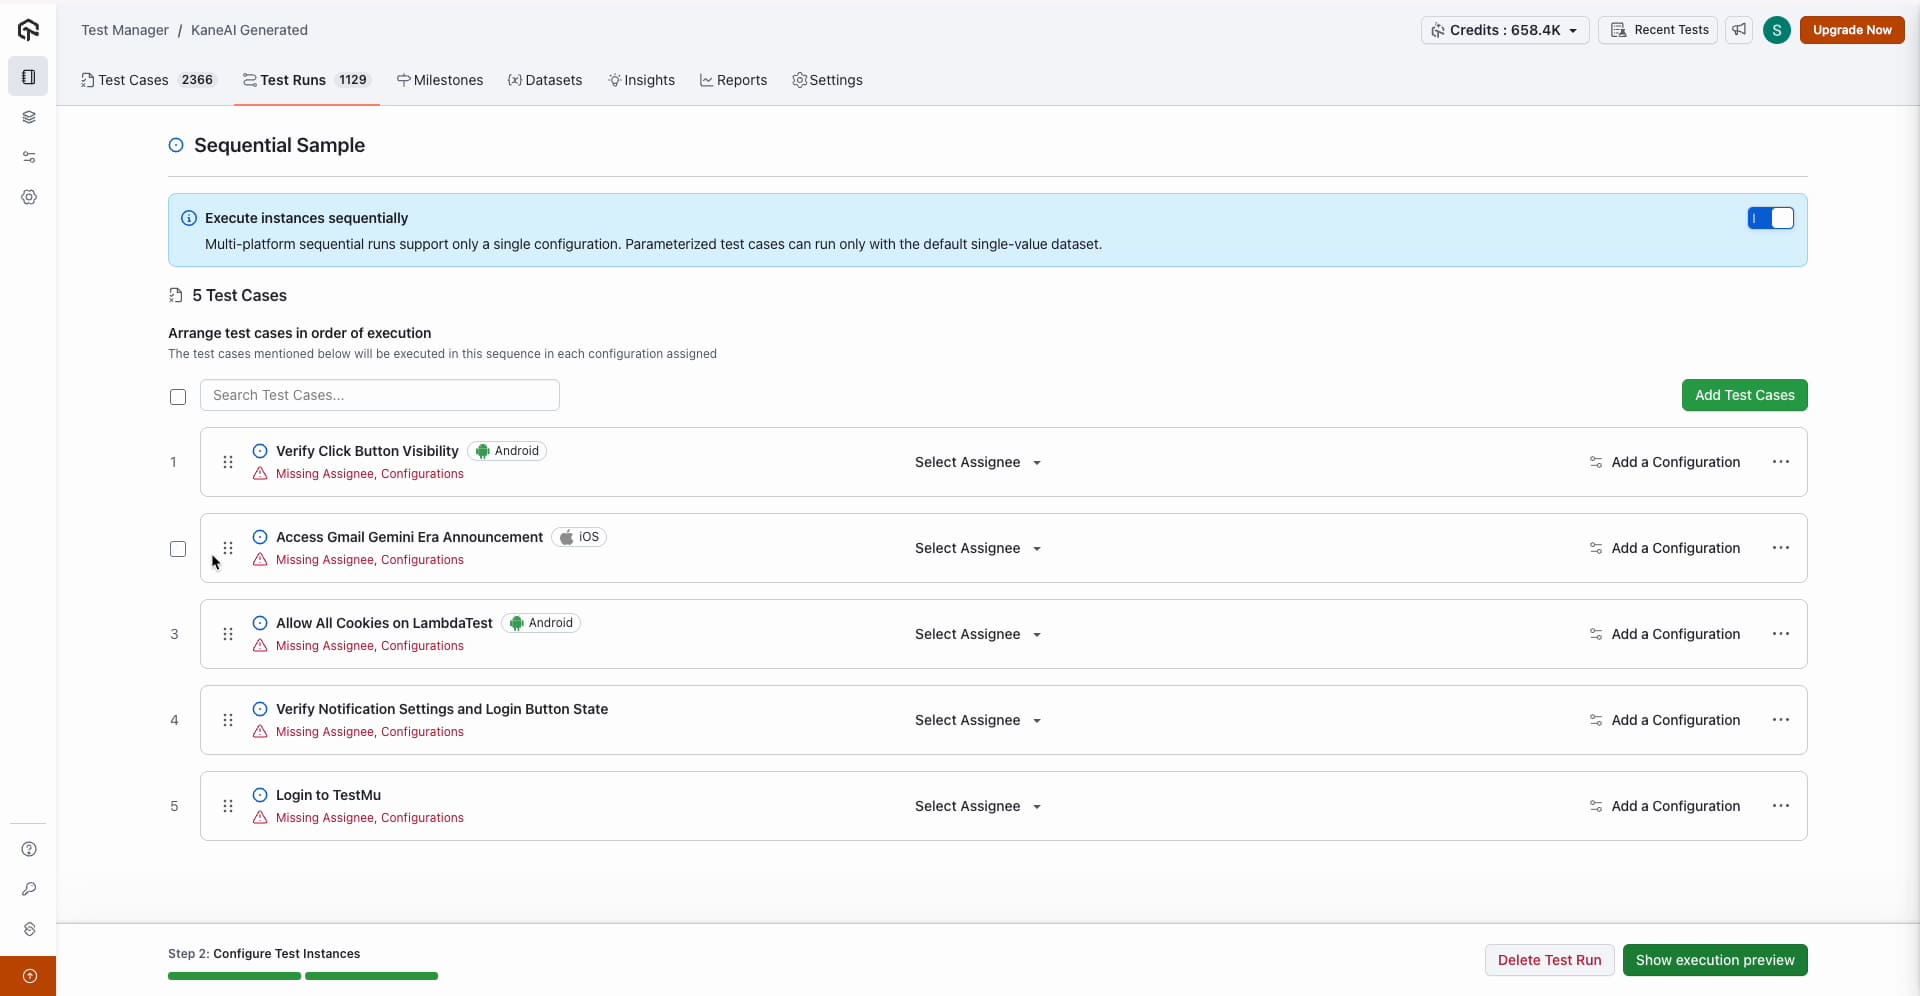Check the select-all test cases checkbox
The image size is (1920, 996).
pyautogui.click(x=178, y=397)
